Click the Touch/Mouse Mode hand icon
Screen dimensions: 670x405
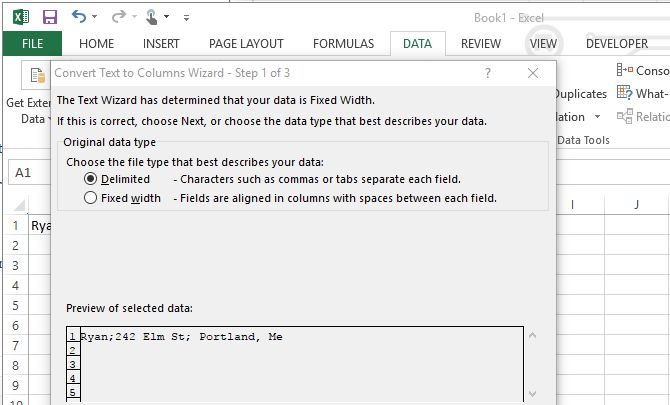click(151, 17)
